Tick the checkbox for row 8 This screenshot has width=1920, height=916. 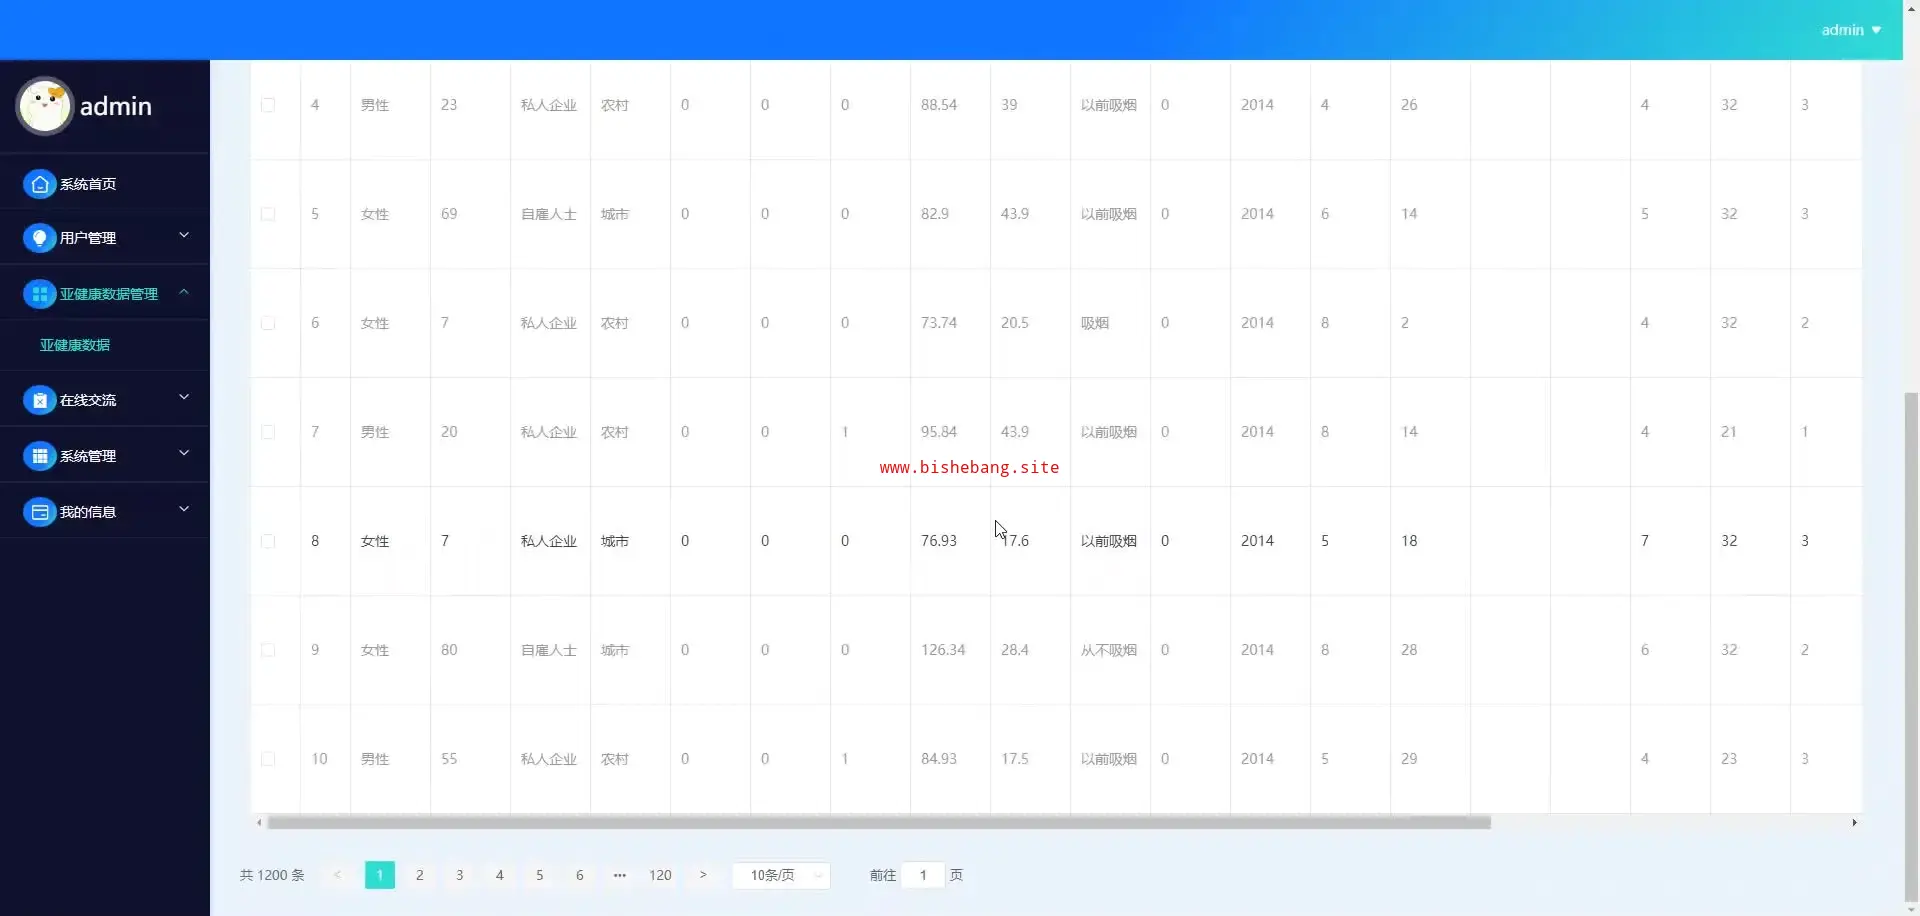click(268, 541)
